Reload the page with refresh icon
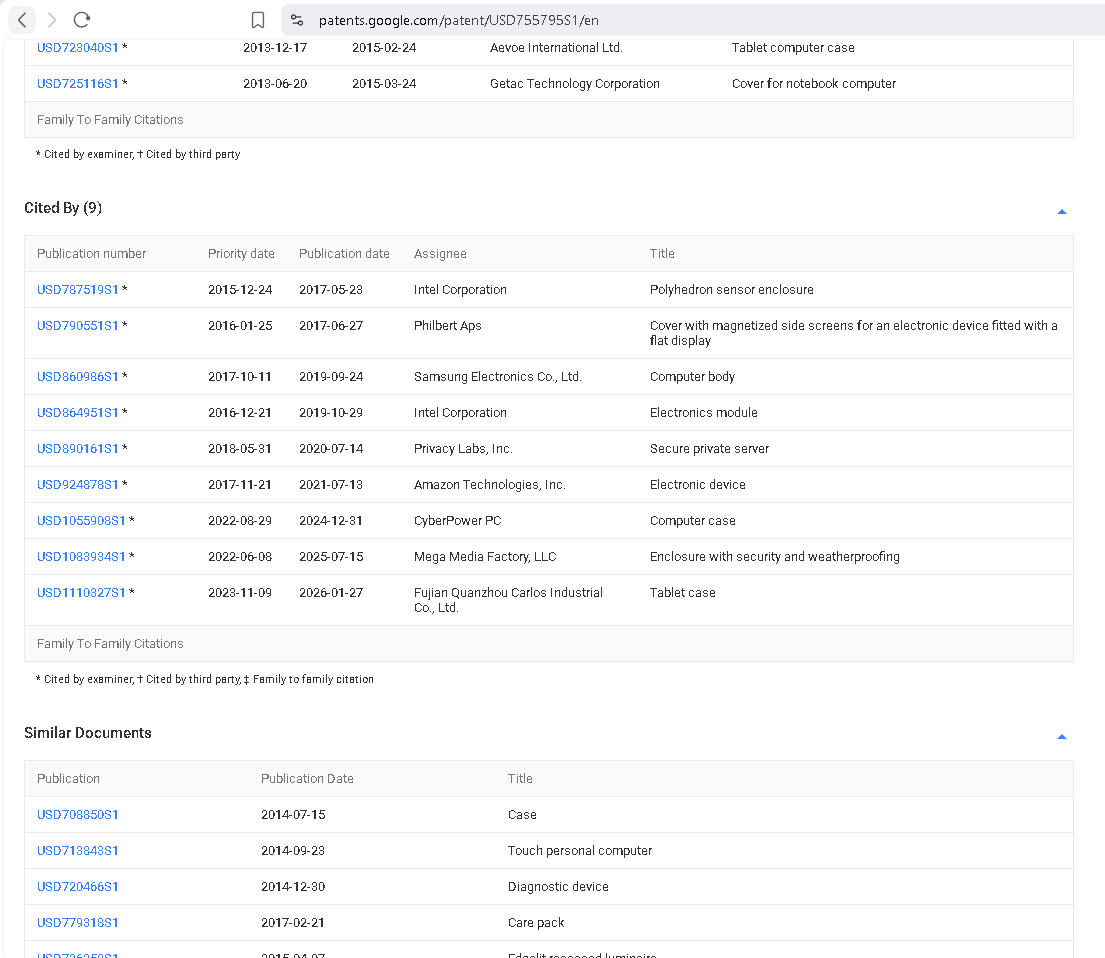Viewport: 1105px width, 958px height. [82, 20]
